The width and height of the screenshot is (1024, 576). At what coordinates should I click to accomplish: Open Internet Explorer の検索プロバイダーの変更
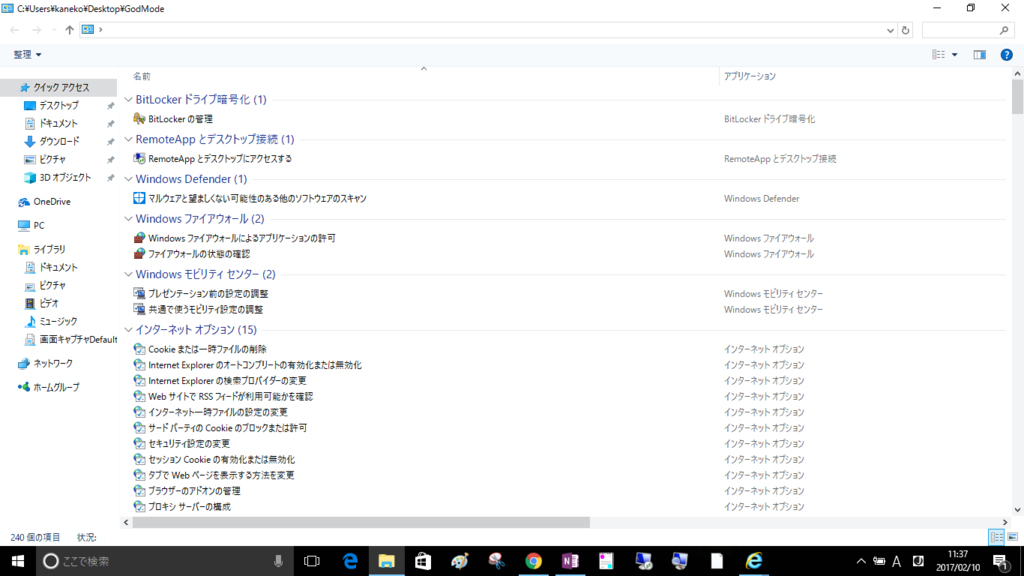tap(227, 381)
